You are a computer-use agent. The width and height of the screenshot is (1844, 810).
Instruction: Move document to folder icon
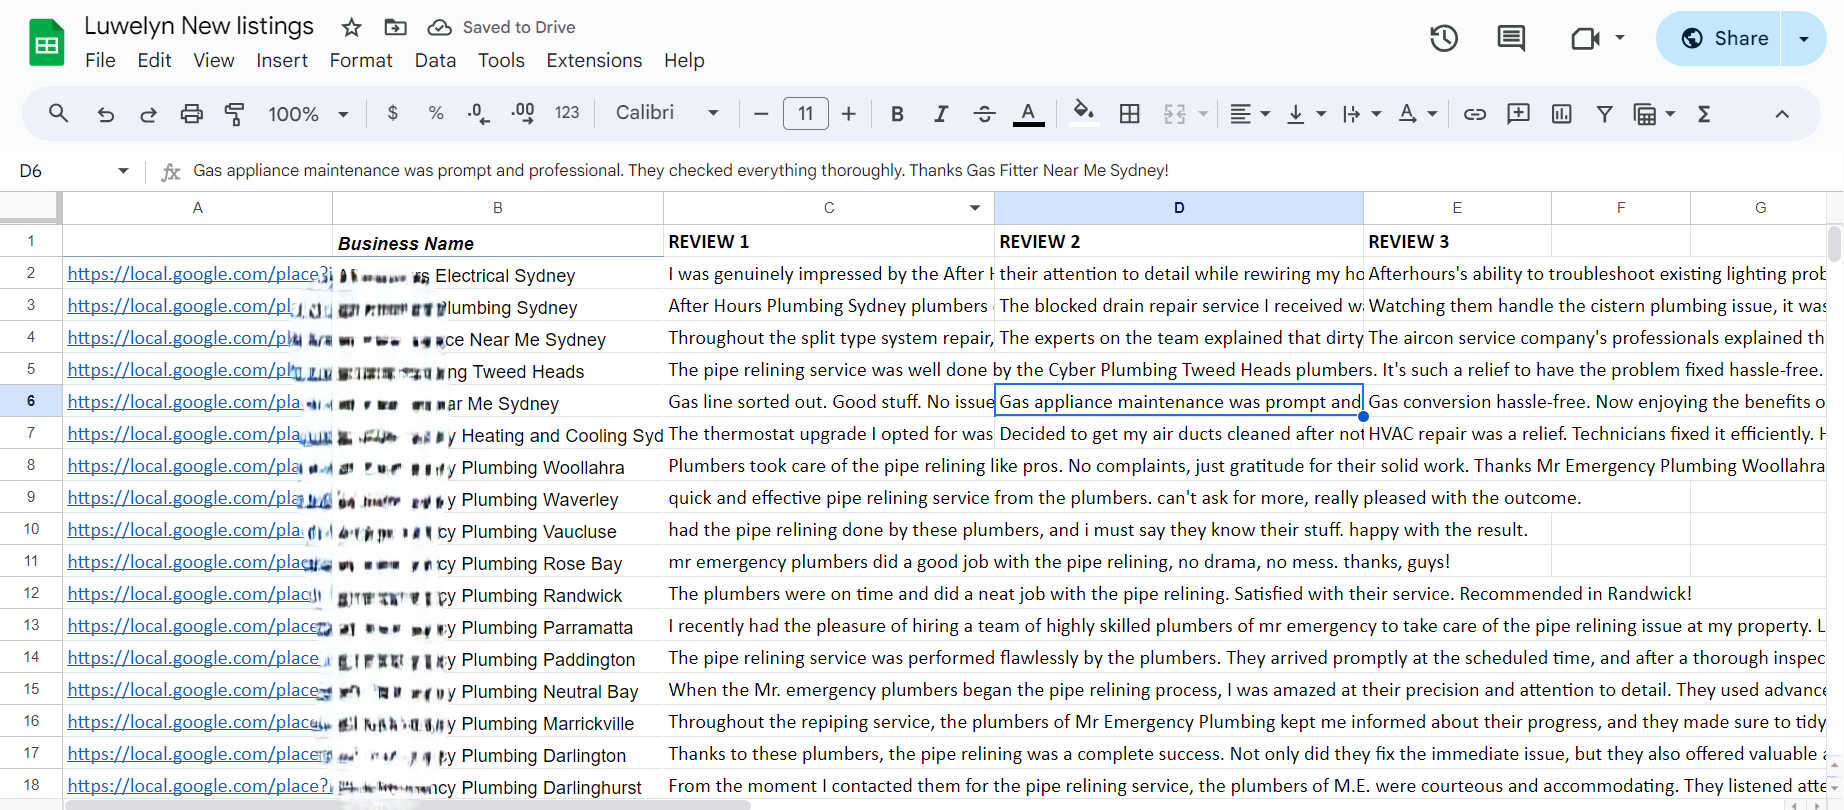point(396,27)
